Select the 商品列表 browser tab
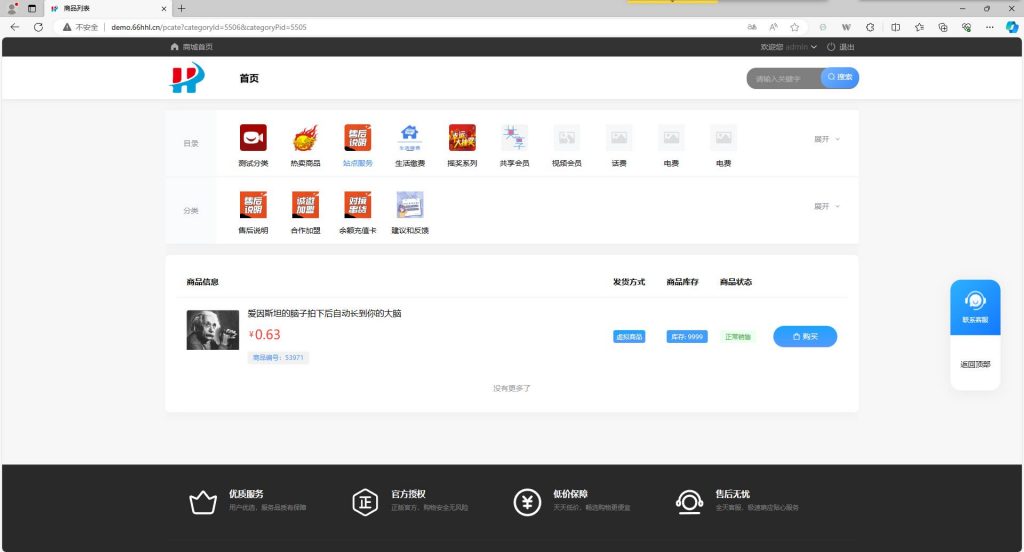This screenshot has height=552, width=1024. (108, 8)
